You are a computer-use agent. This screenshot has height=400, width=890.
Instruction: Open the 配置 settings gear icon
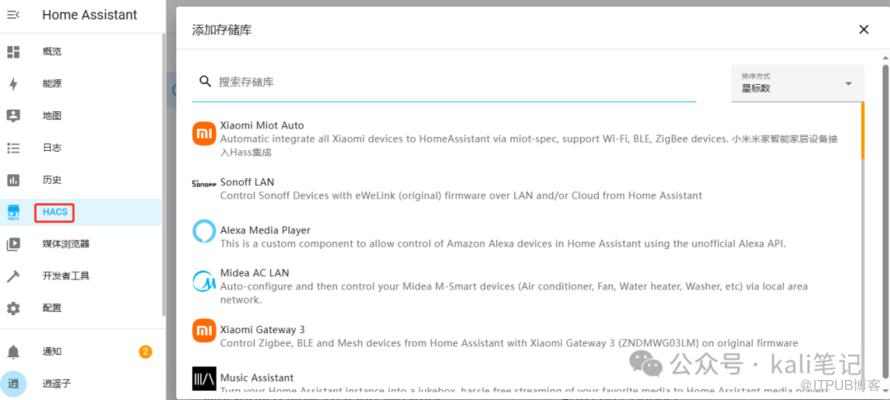point(14,308)
